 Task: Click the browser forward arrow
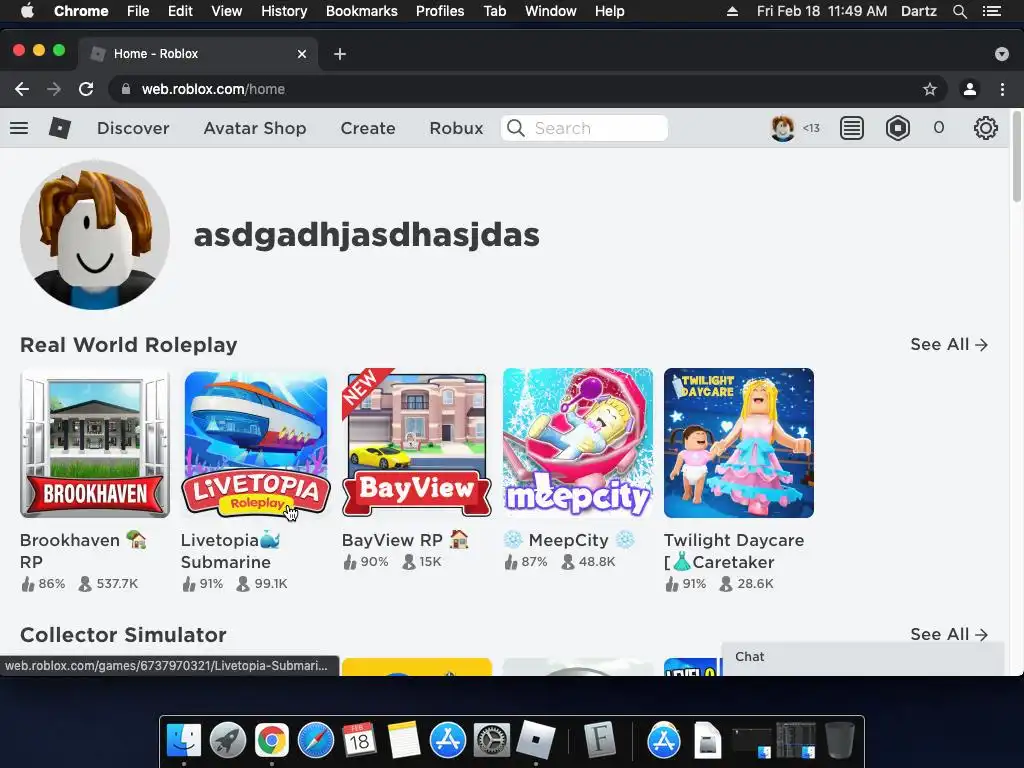point(54,89)
